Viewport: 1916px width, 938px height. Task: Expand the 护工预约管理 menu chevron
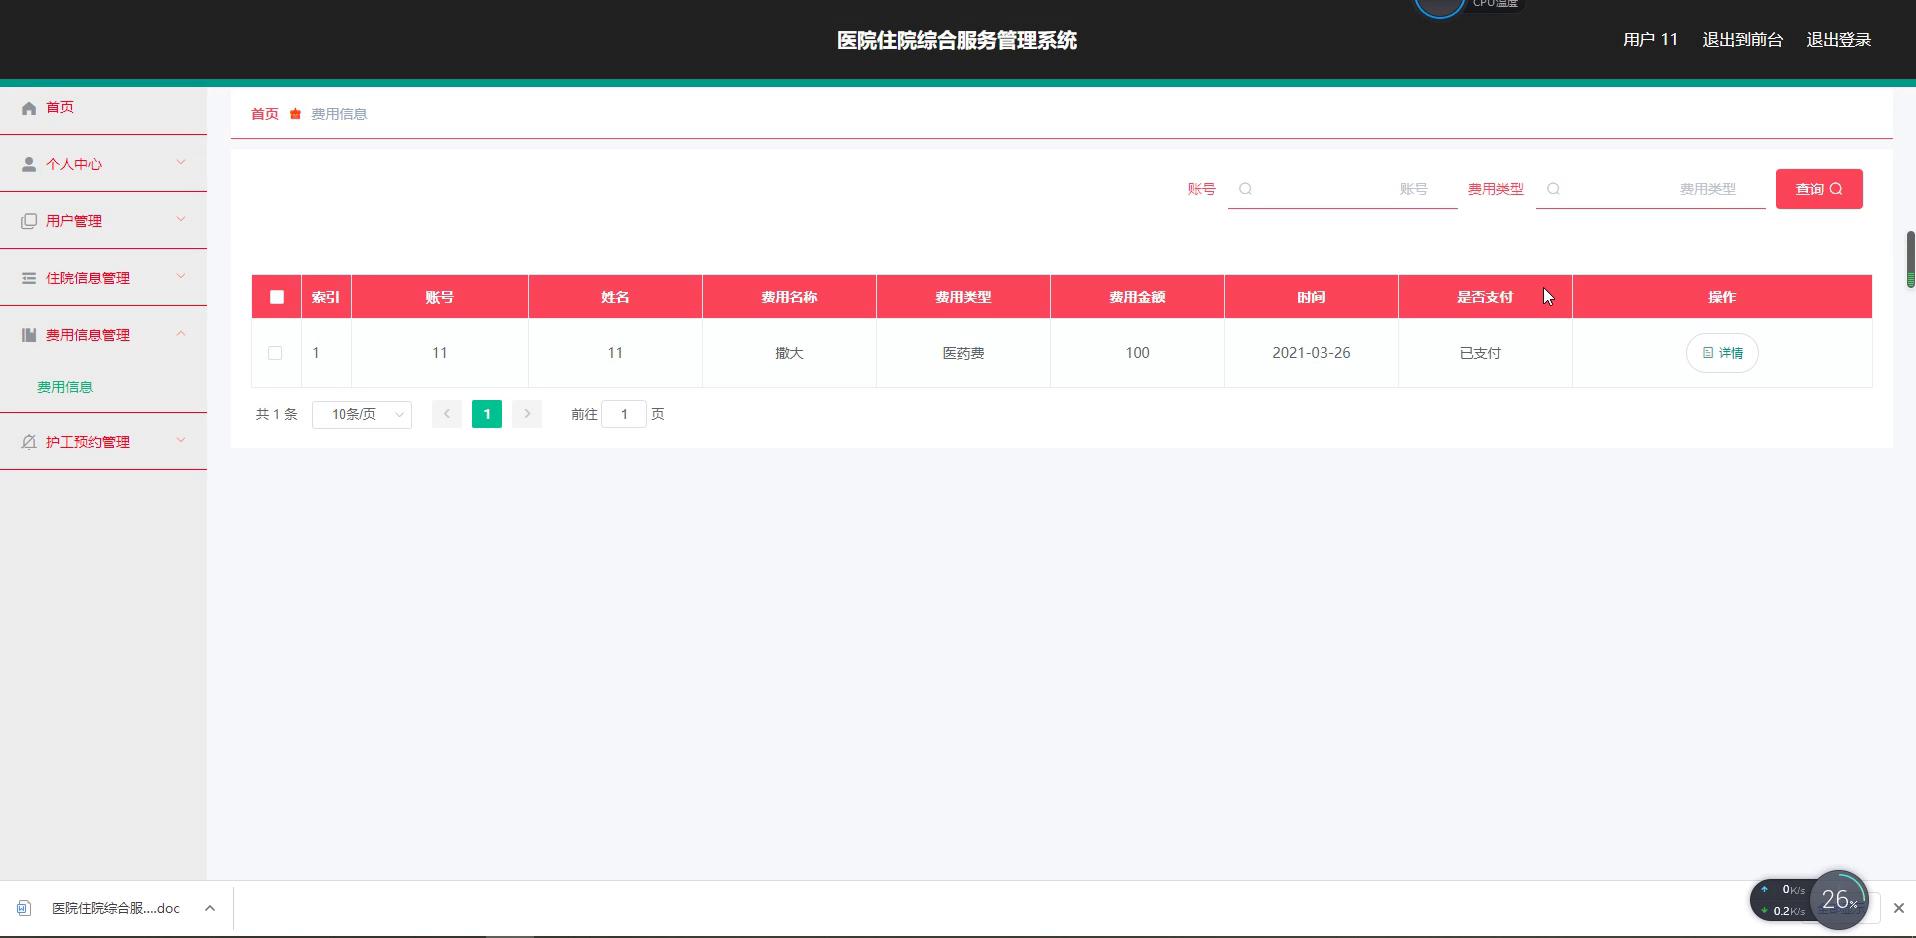pyautogui.click(x=181, y=440)
